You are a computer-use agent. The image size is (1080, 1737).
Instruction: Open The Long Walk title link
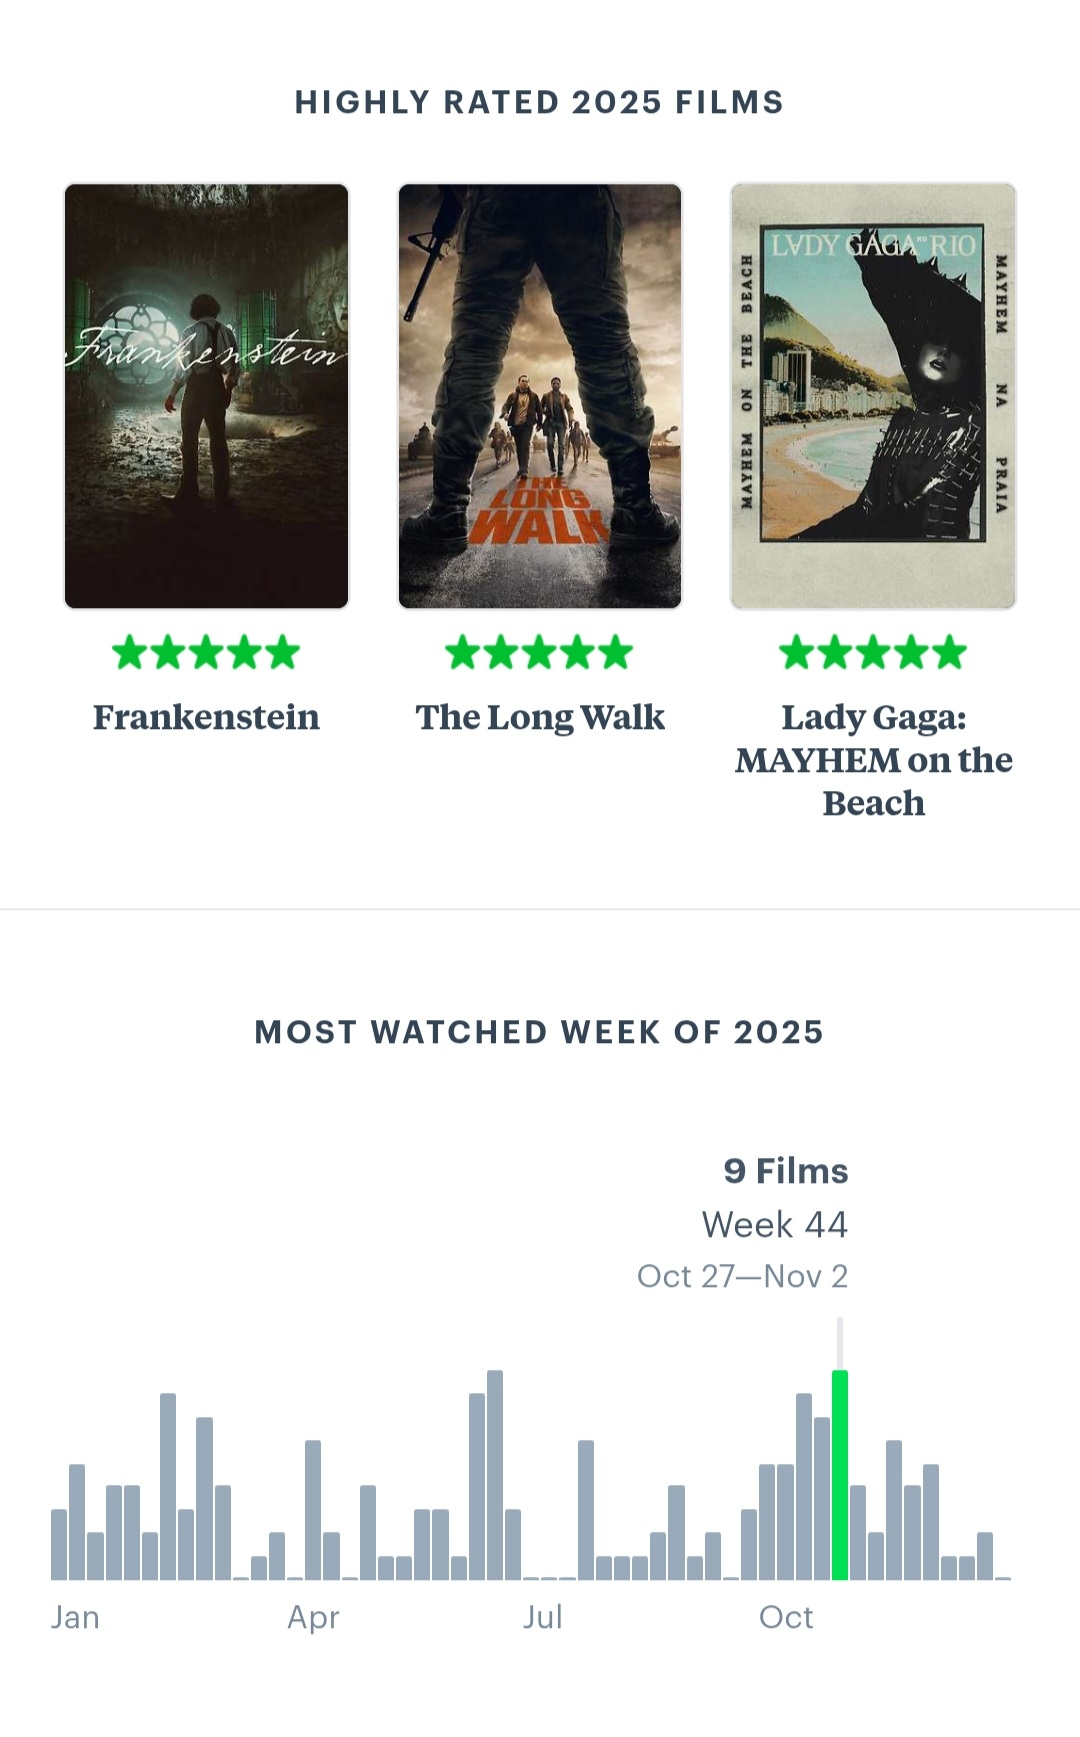point(540,717)
